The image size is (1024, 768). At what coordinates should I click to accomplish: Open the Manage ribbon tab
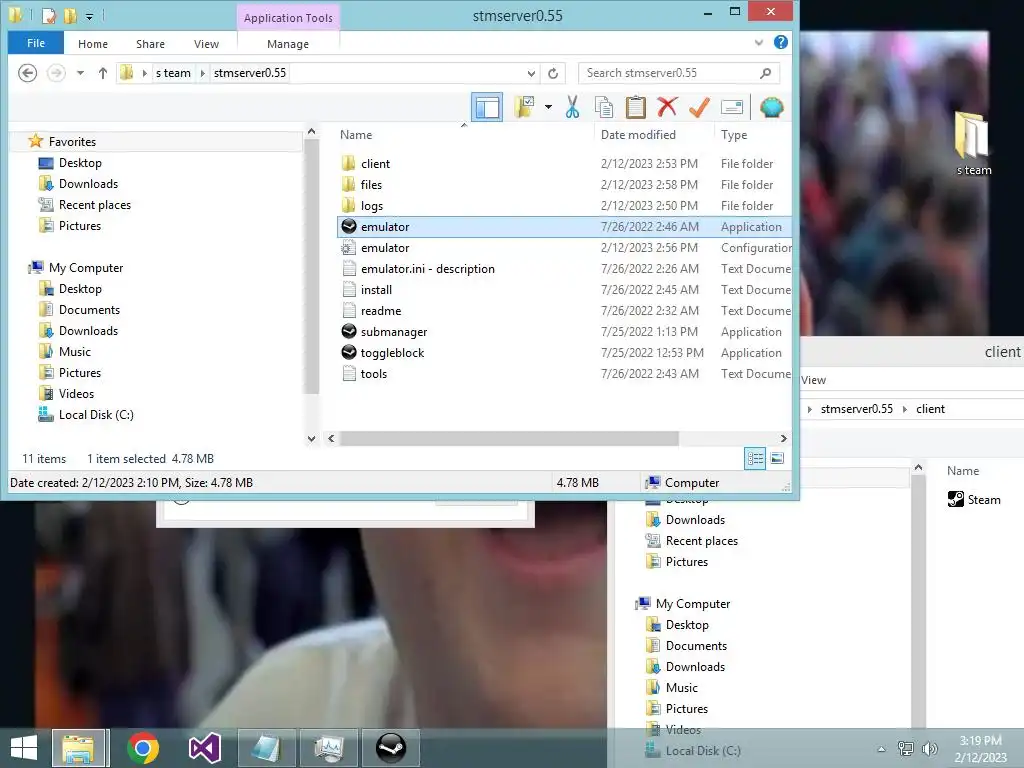(288, 44)
